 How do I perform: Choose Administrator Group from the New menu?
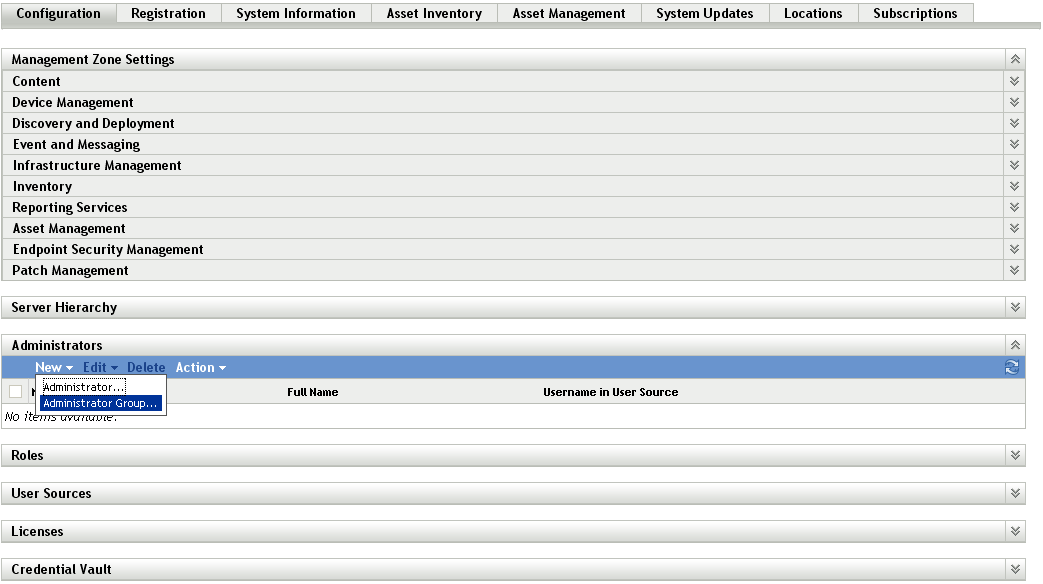[x=102, y=403]
